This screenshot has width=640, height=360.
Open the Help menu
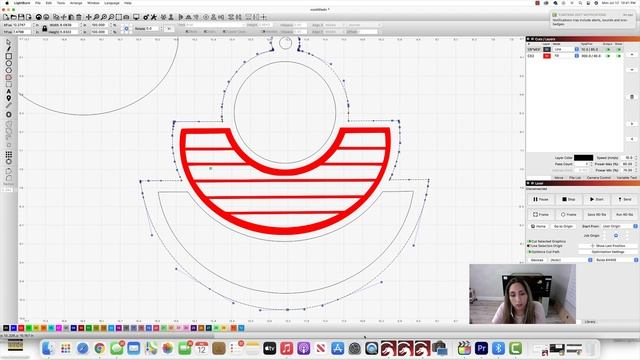tap(128, 3)
